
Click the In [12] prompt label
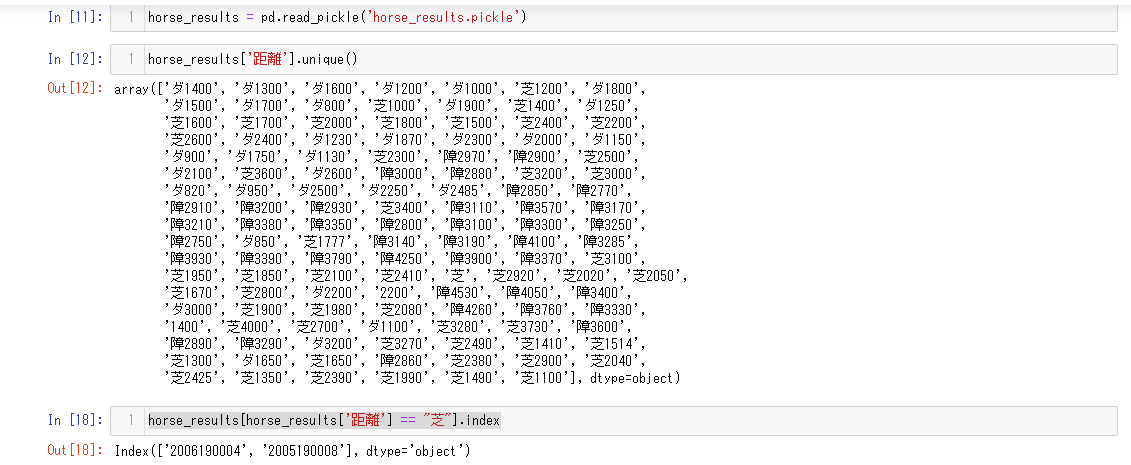coord(75,60)
